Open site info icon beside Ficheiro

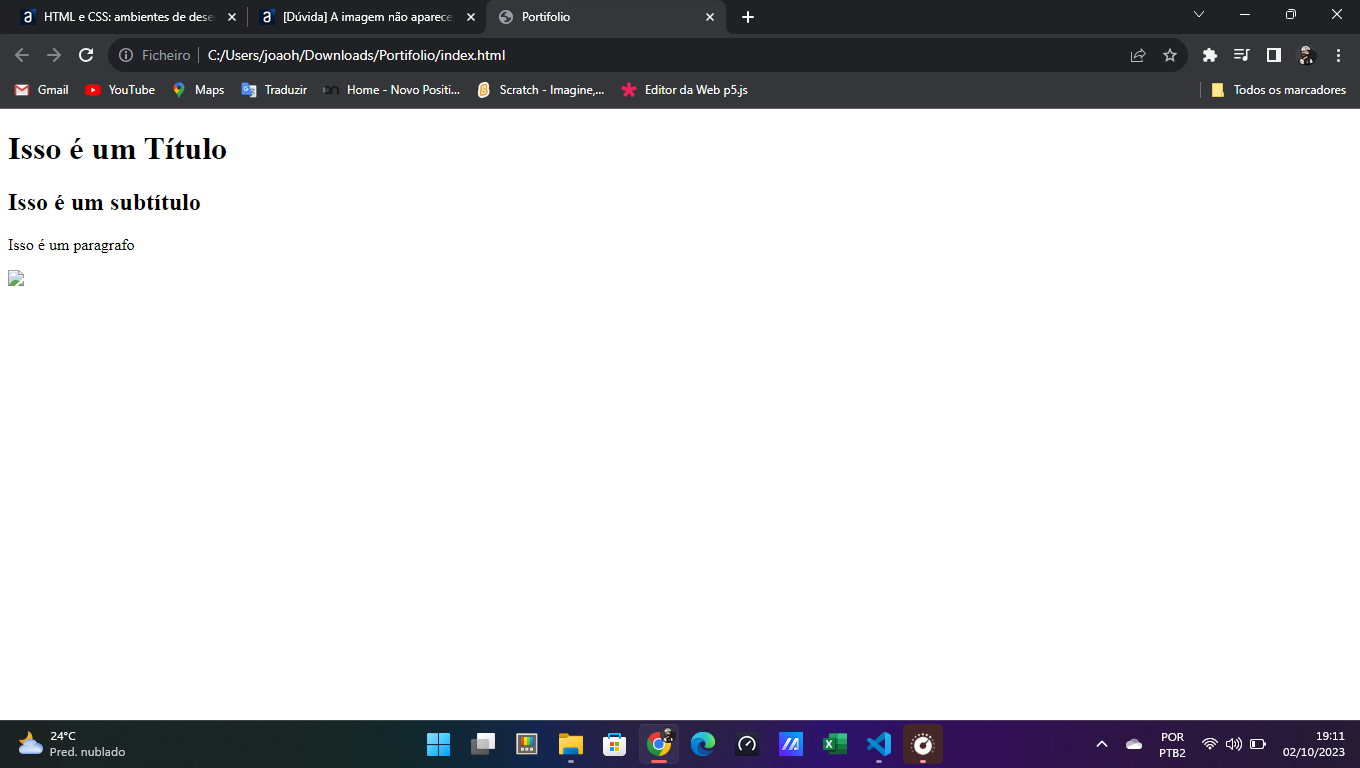(126, 55)
